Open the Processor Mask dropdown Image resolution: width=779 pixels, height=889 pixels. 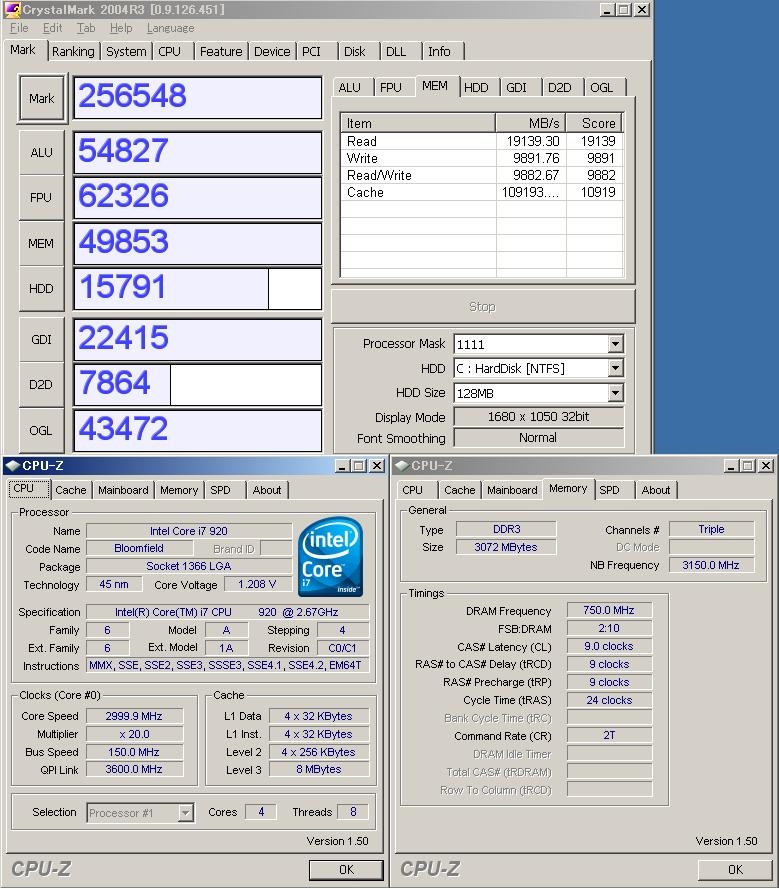614,344
